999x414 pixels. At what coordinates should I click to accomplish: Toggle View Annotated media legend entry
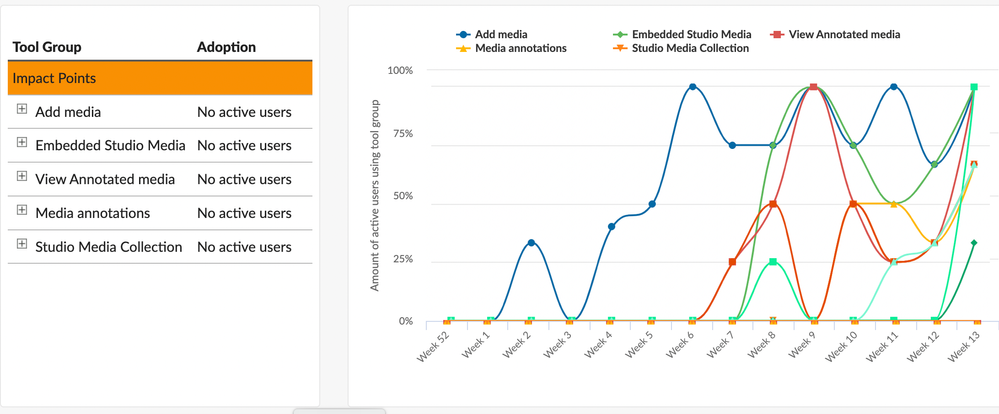(835, 34)
